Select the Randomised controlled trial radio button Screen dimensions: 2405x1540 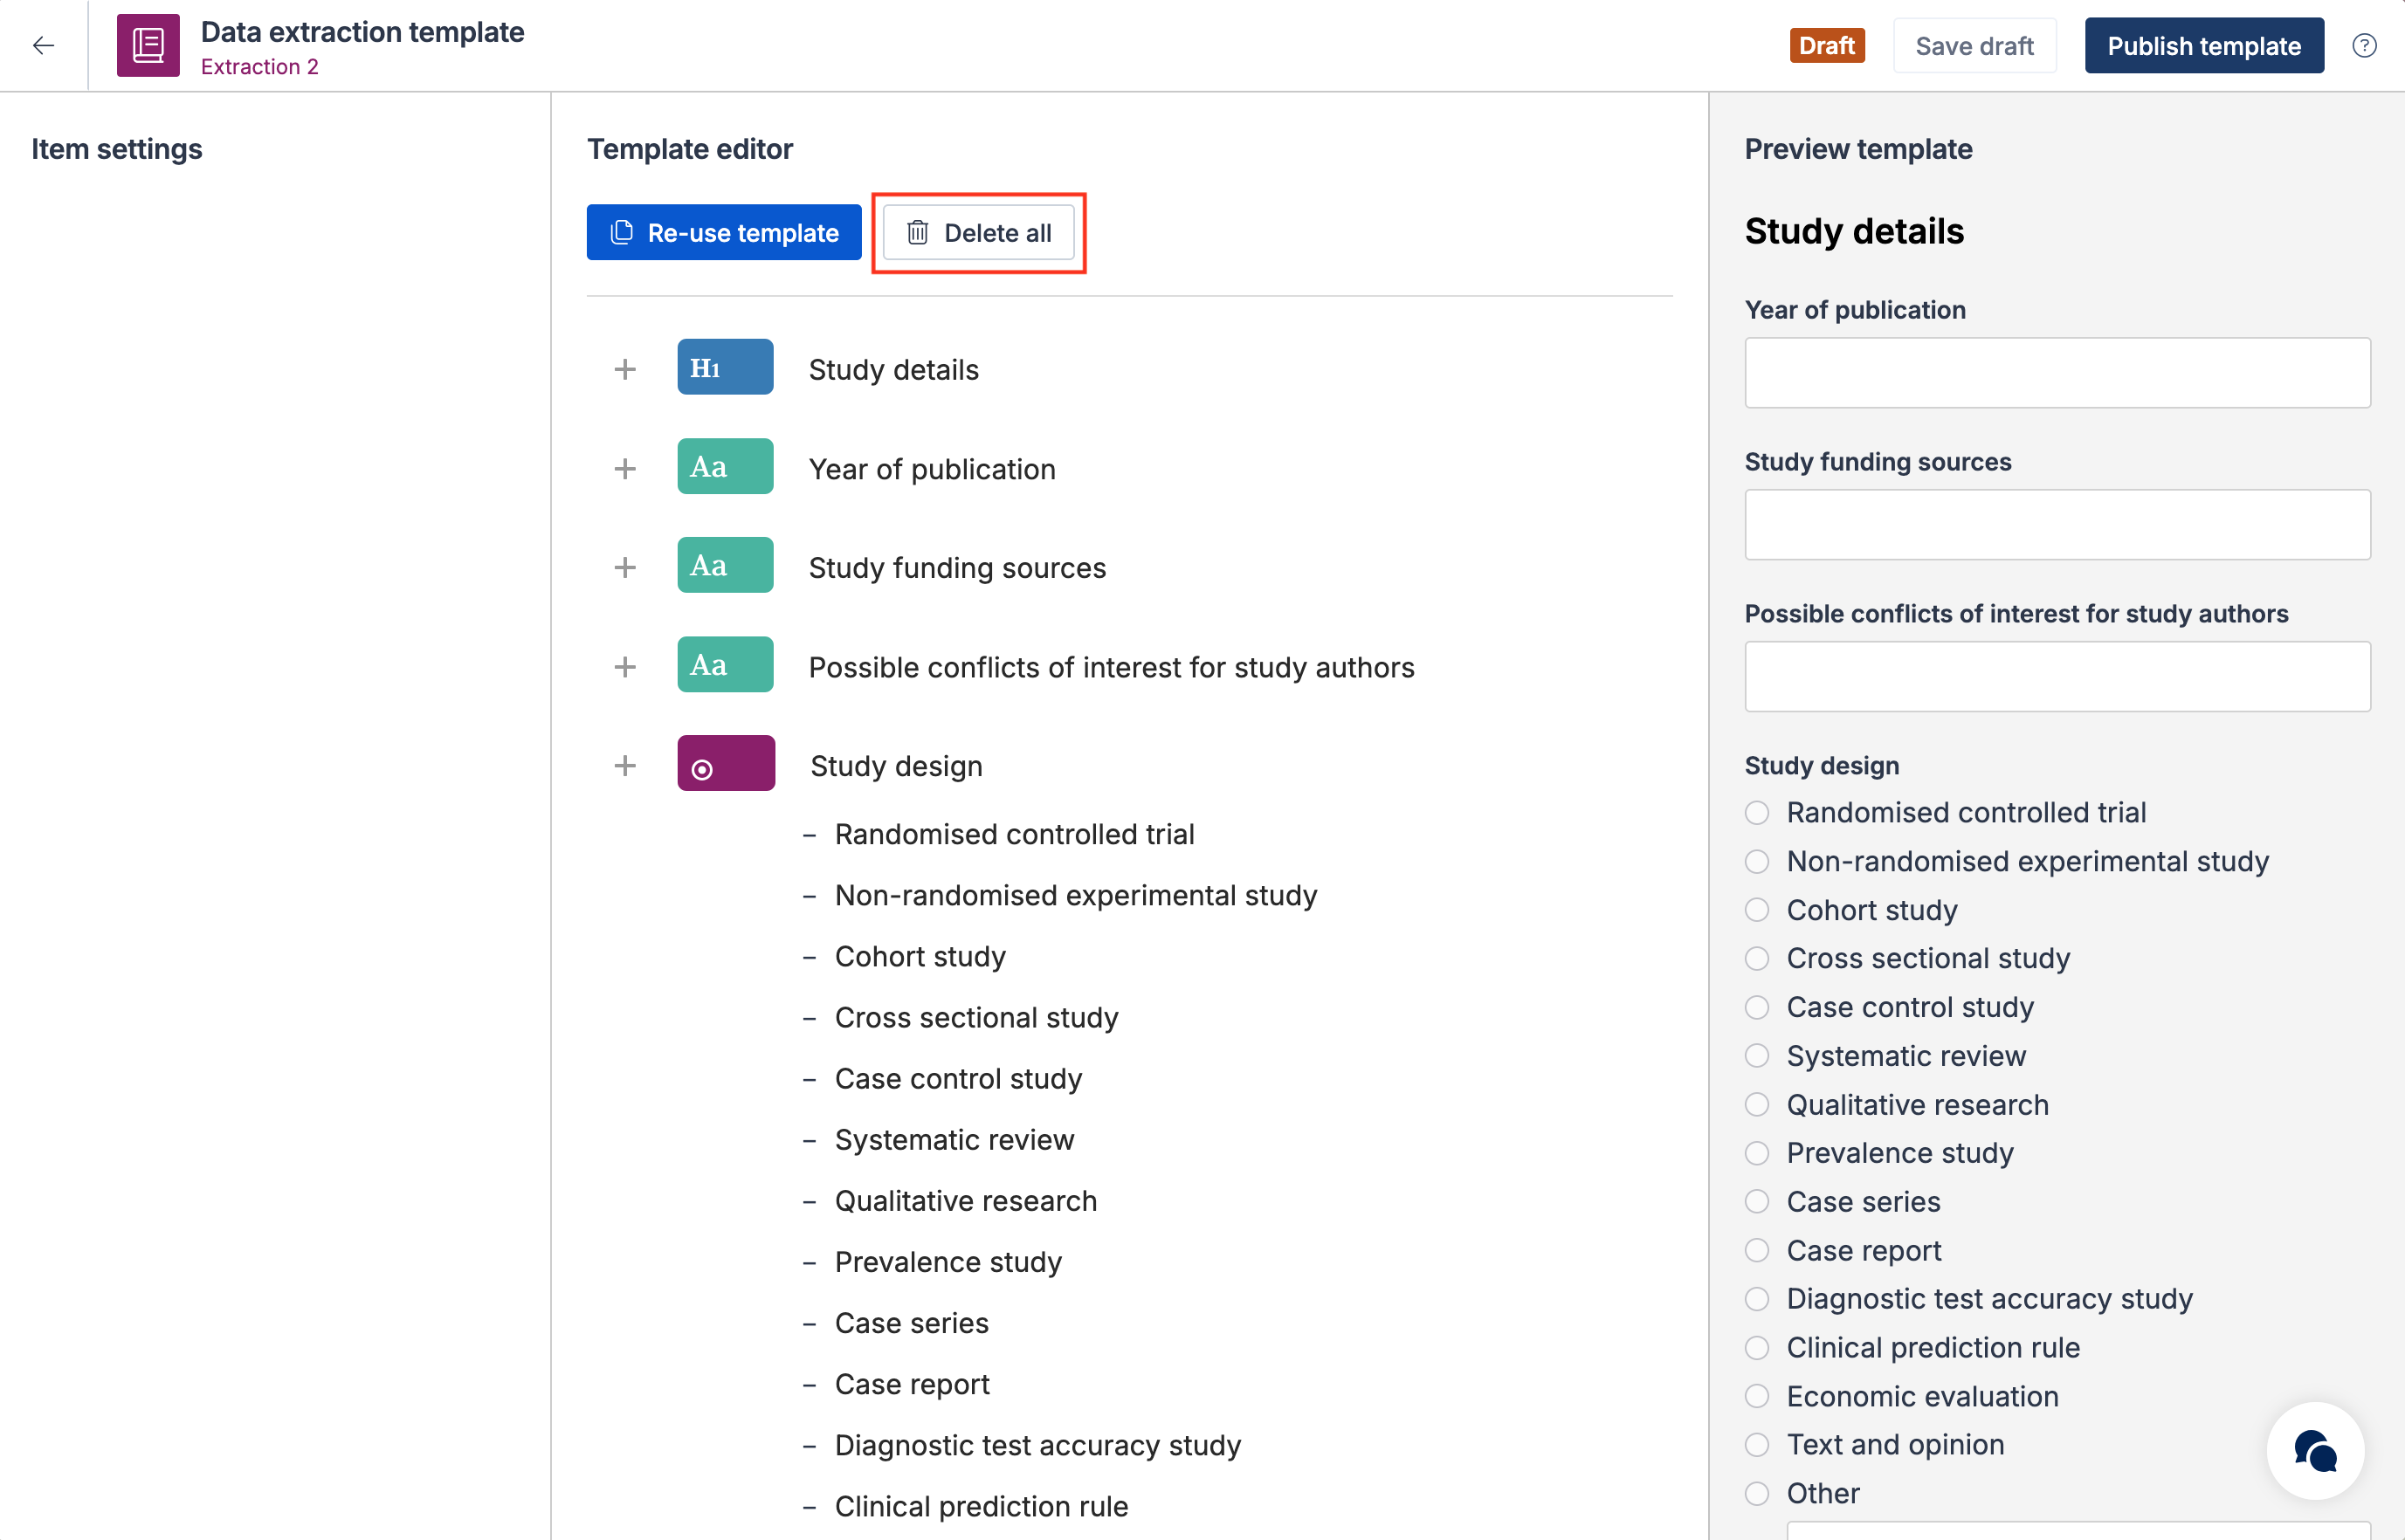pyautogui.click(x=1757, y=812)
